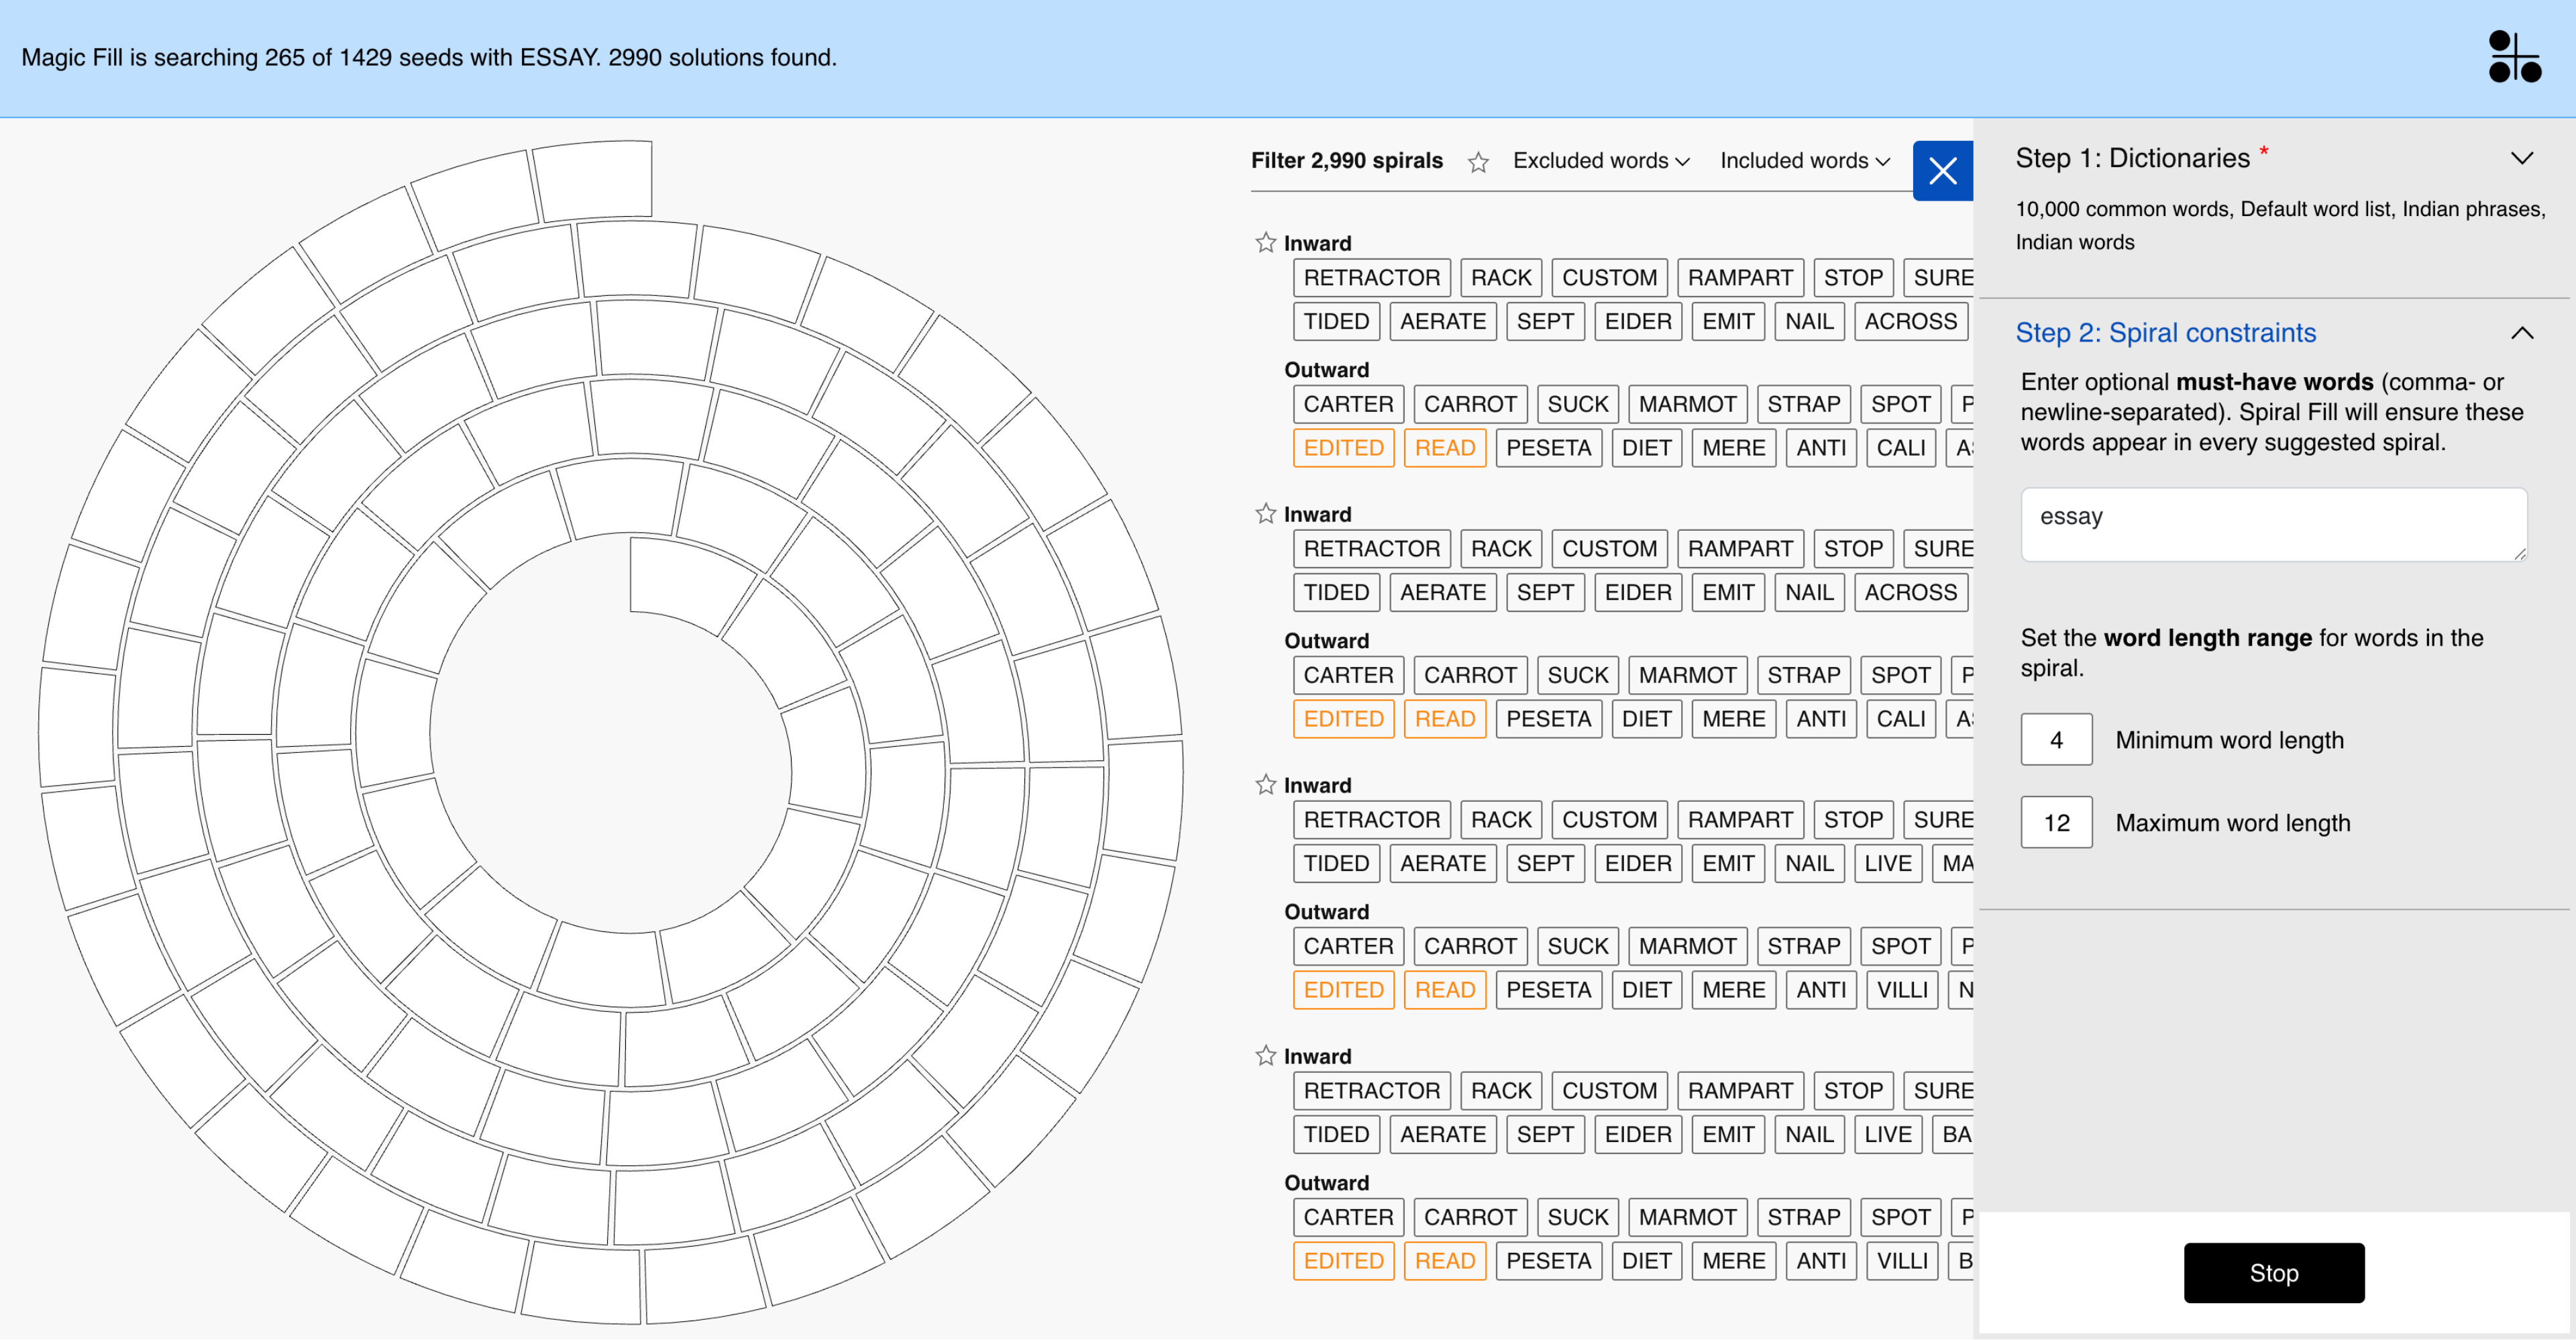The image size is (2576, 1340).
Task: Open the Included words dropdown
Action: pos(1805,161)
